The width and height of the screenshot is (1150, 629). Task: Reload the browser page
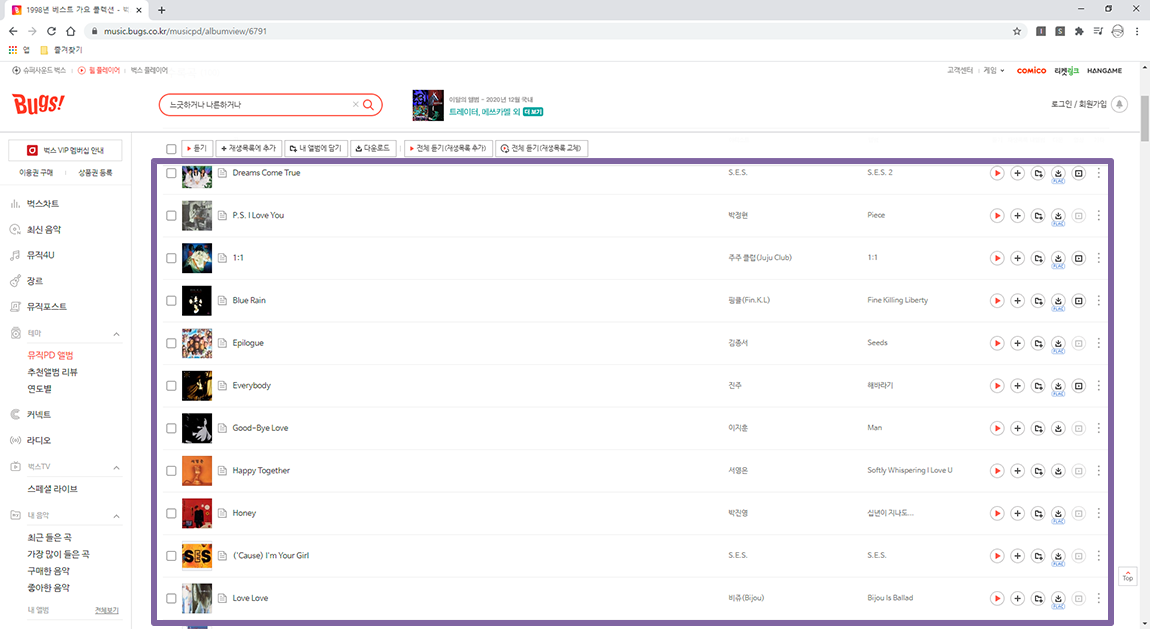51,32
